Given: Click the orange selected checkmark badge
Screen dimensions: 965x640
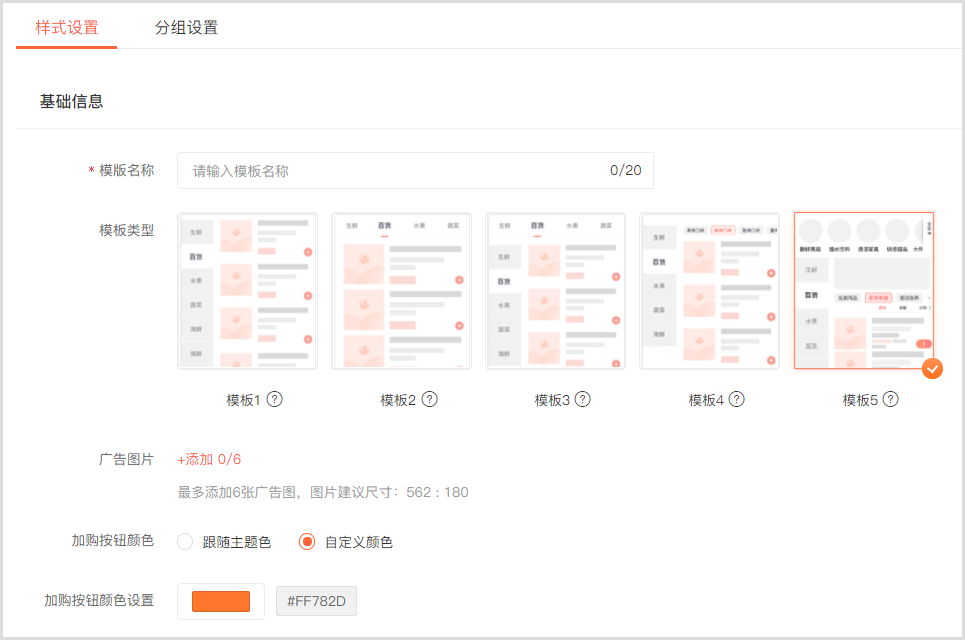Looking at the screenshot, I should click(932, 369).
